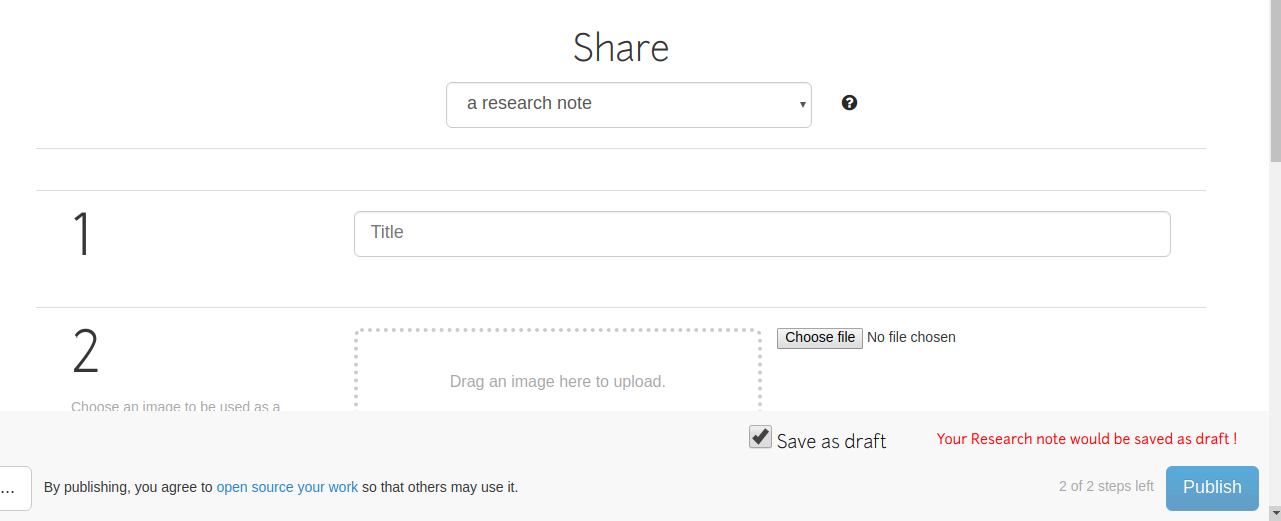The width and height of the screenshot is (1281, 521).
Task: Click the Choose file button
Action: click(x=820, y=338)
